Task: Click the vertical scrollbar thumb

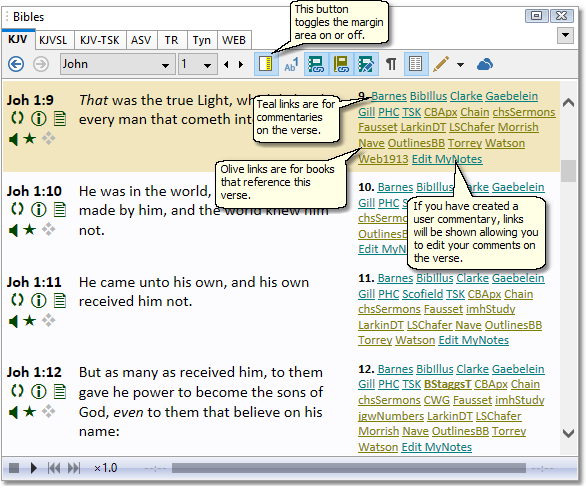Action: pos(568,171)
